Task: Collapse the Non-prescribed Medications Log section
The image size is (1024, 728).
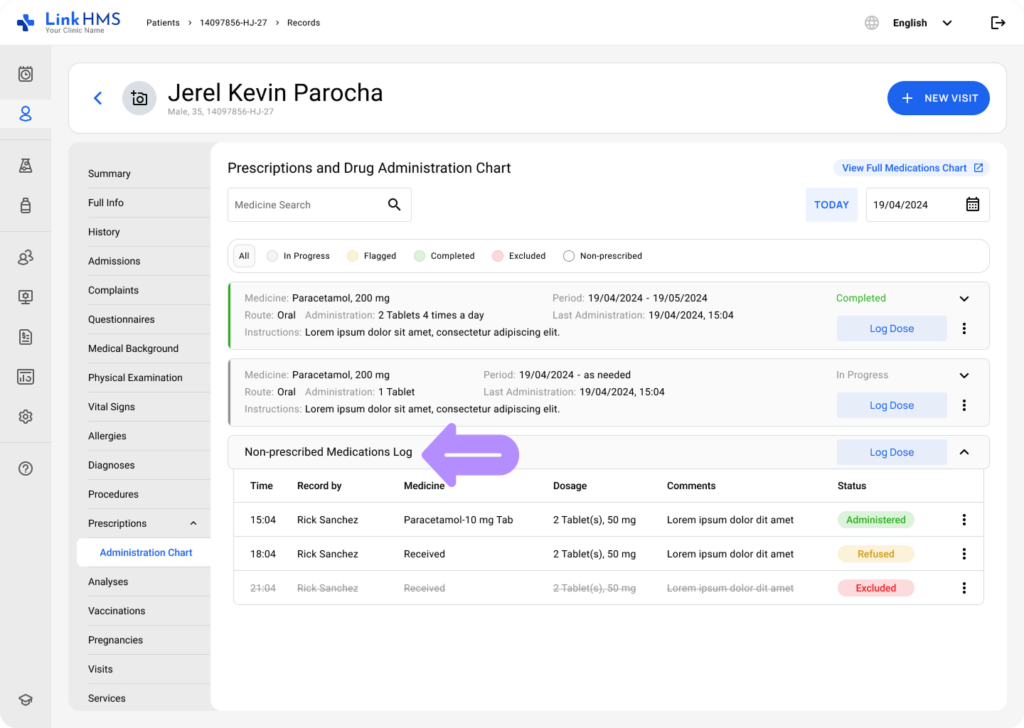Action: click(964, 452)
